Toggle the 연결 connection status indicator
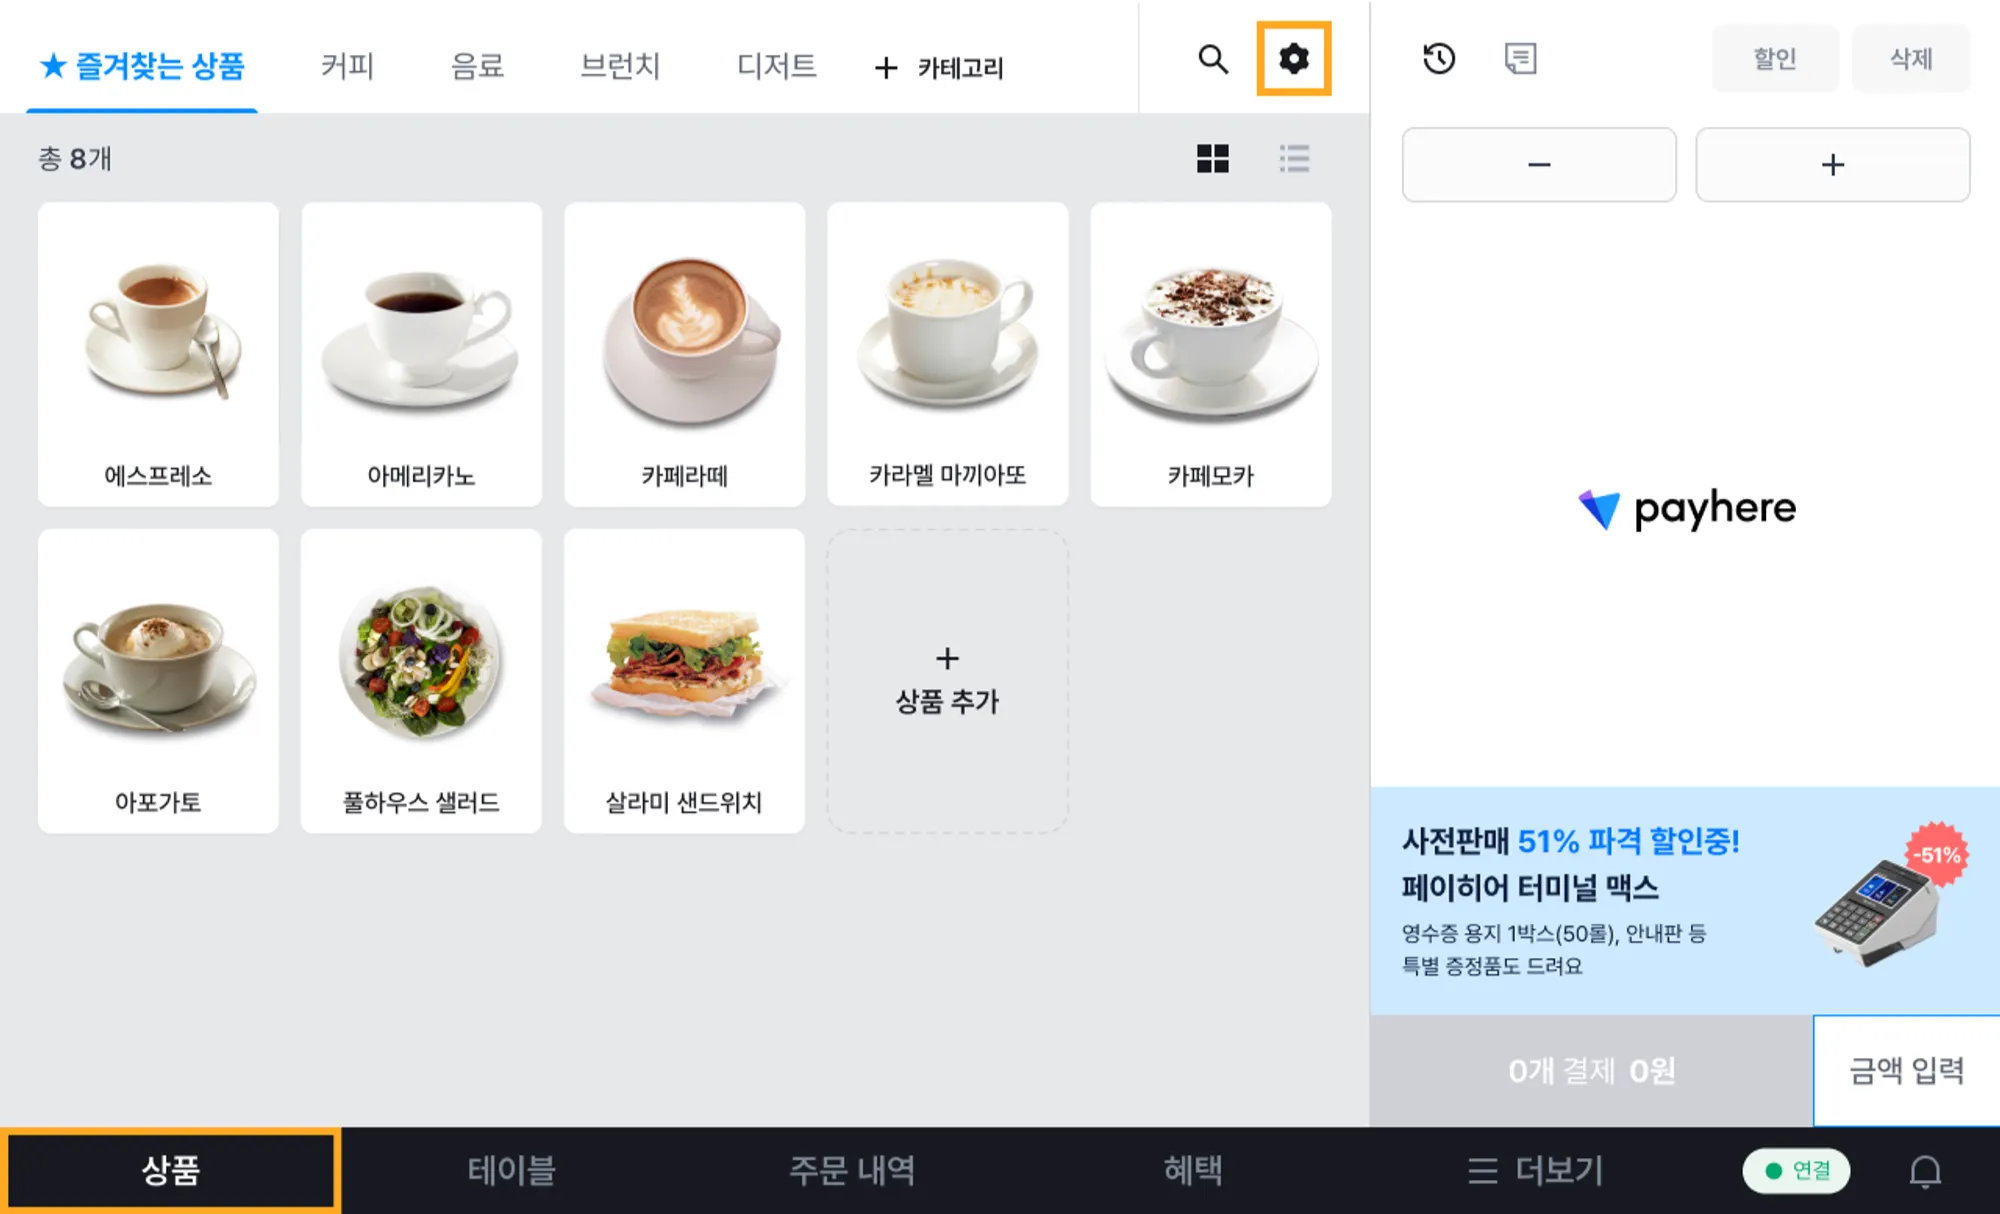 click(1796, 1171)
